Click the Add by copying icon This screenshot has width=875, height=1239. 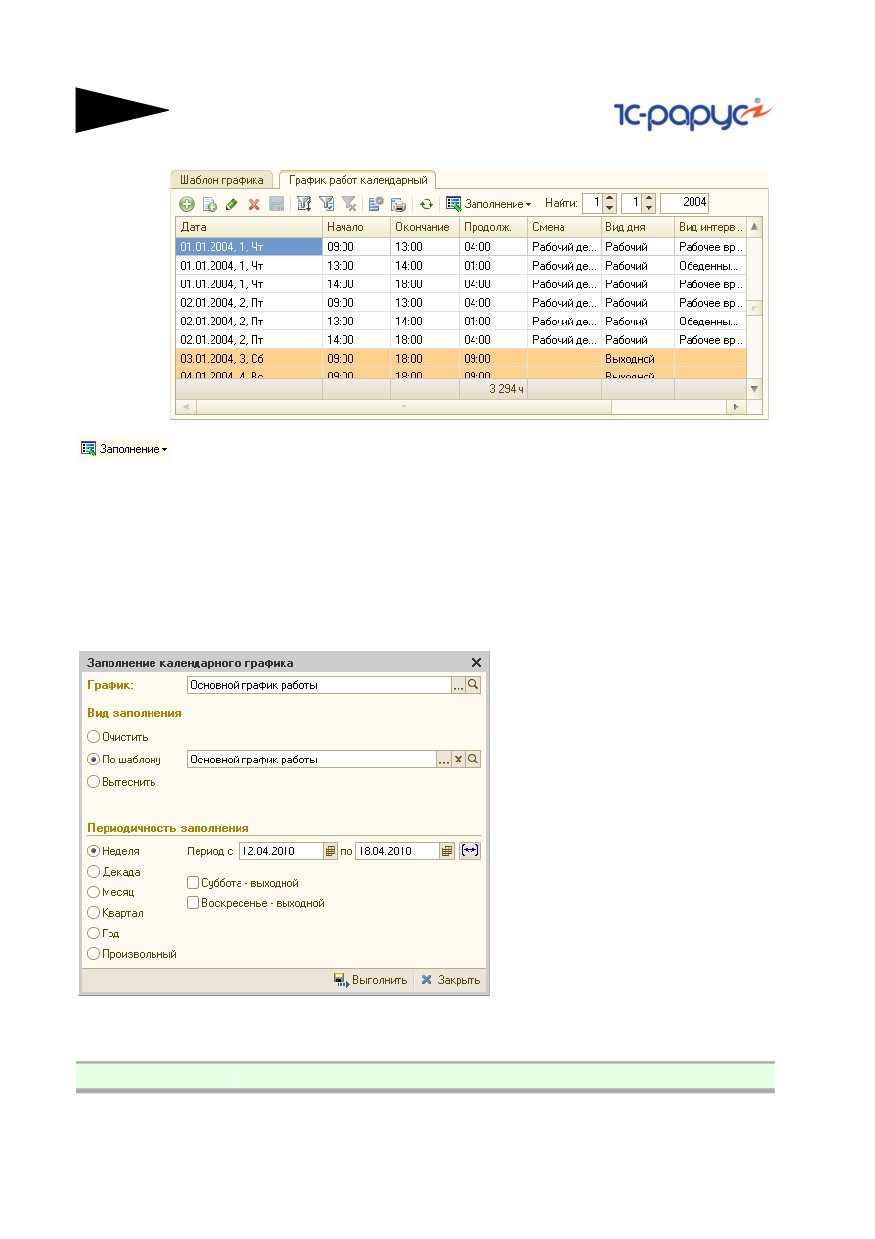tap(210, 204)
